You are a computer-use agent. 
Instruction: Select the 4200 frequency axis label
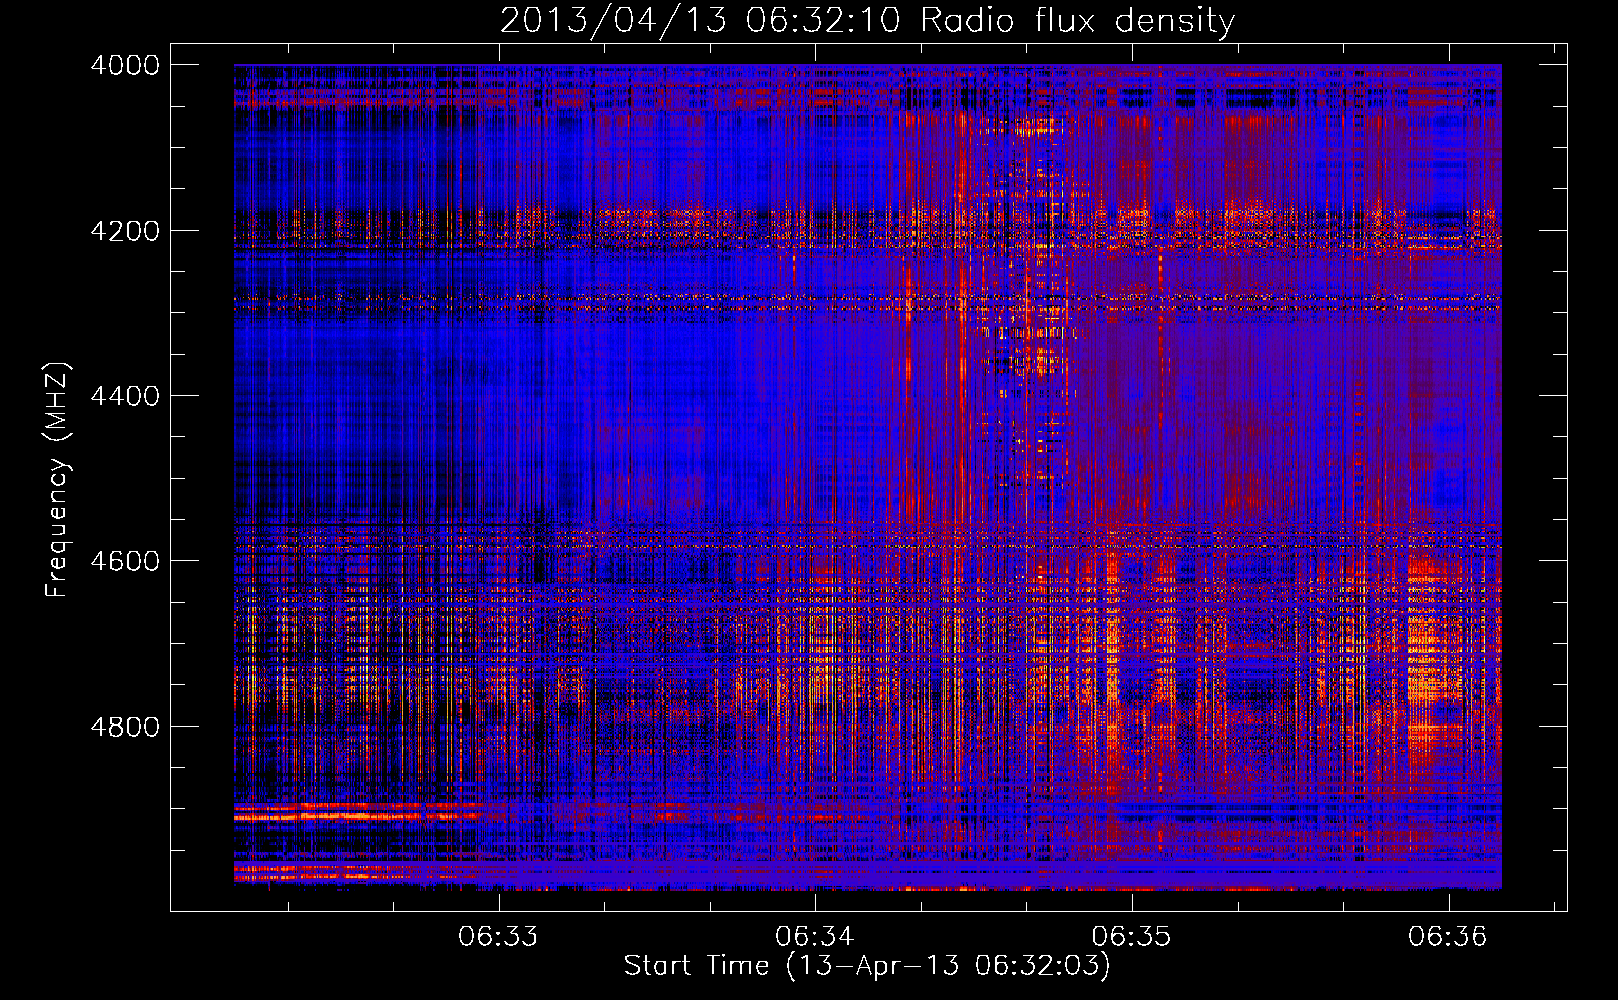(x=125, y=230)
